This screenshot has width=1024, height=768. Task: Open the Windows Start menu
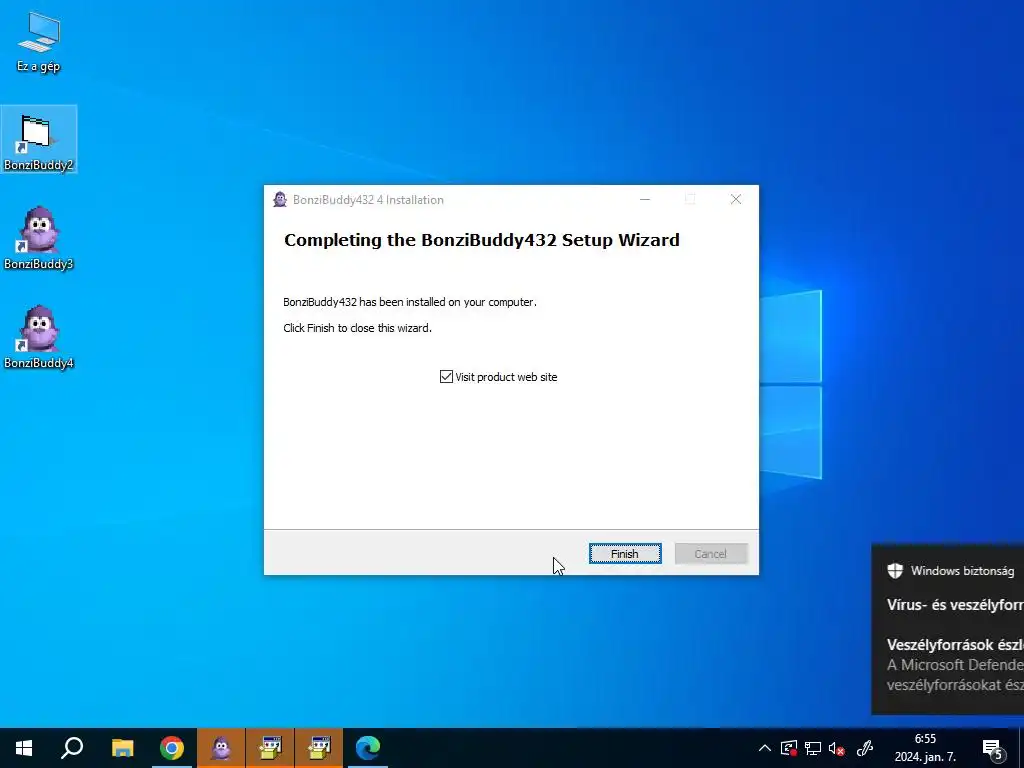pyautogui.click(x=24, y=748)
